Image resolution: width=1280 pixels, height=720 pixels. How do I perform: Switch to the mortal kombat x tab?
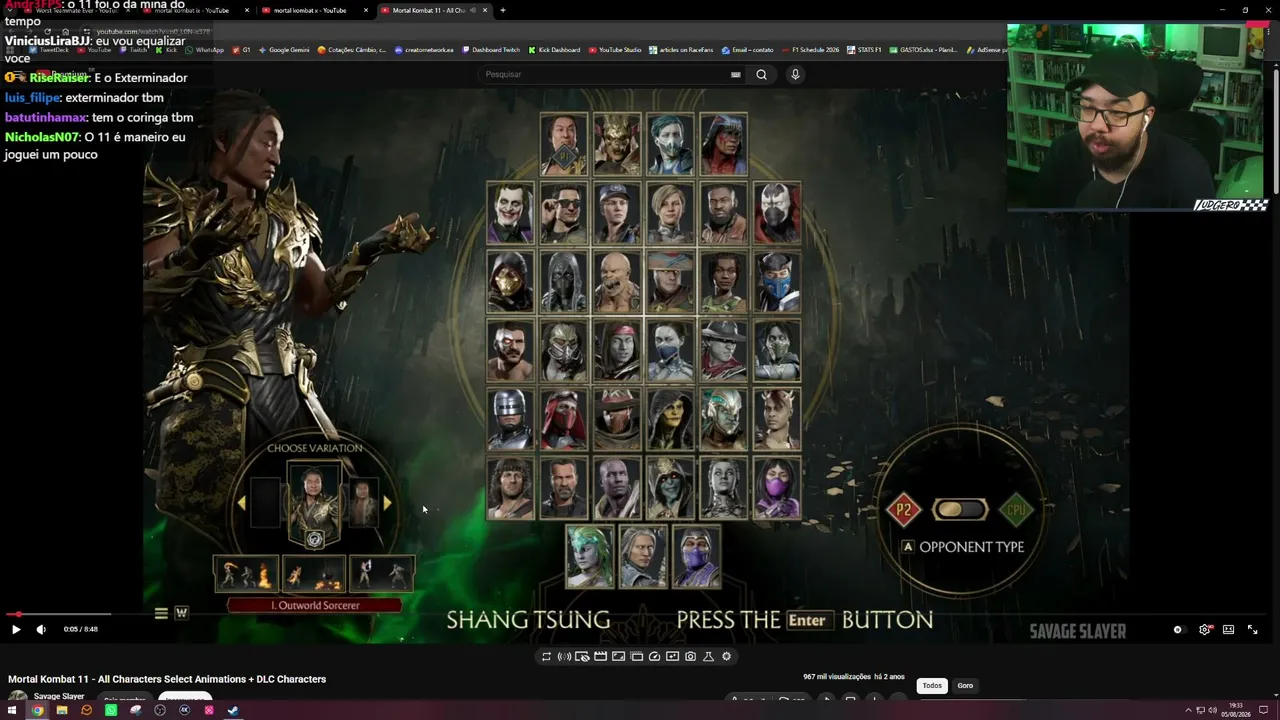(315, 10)
